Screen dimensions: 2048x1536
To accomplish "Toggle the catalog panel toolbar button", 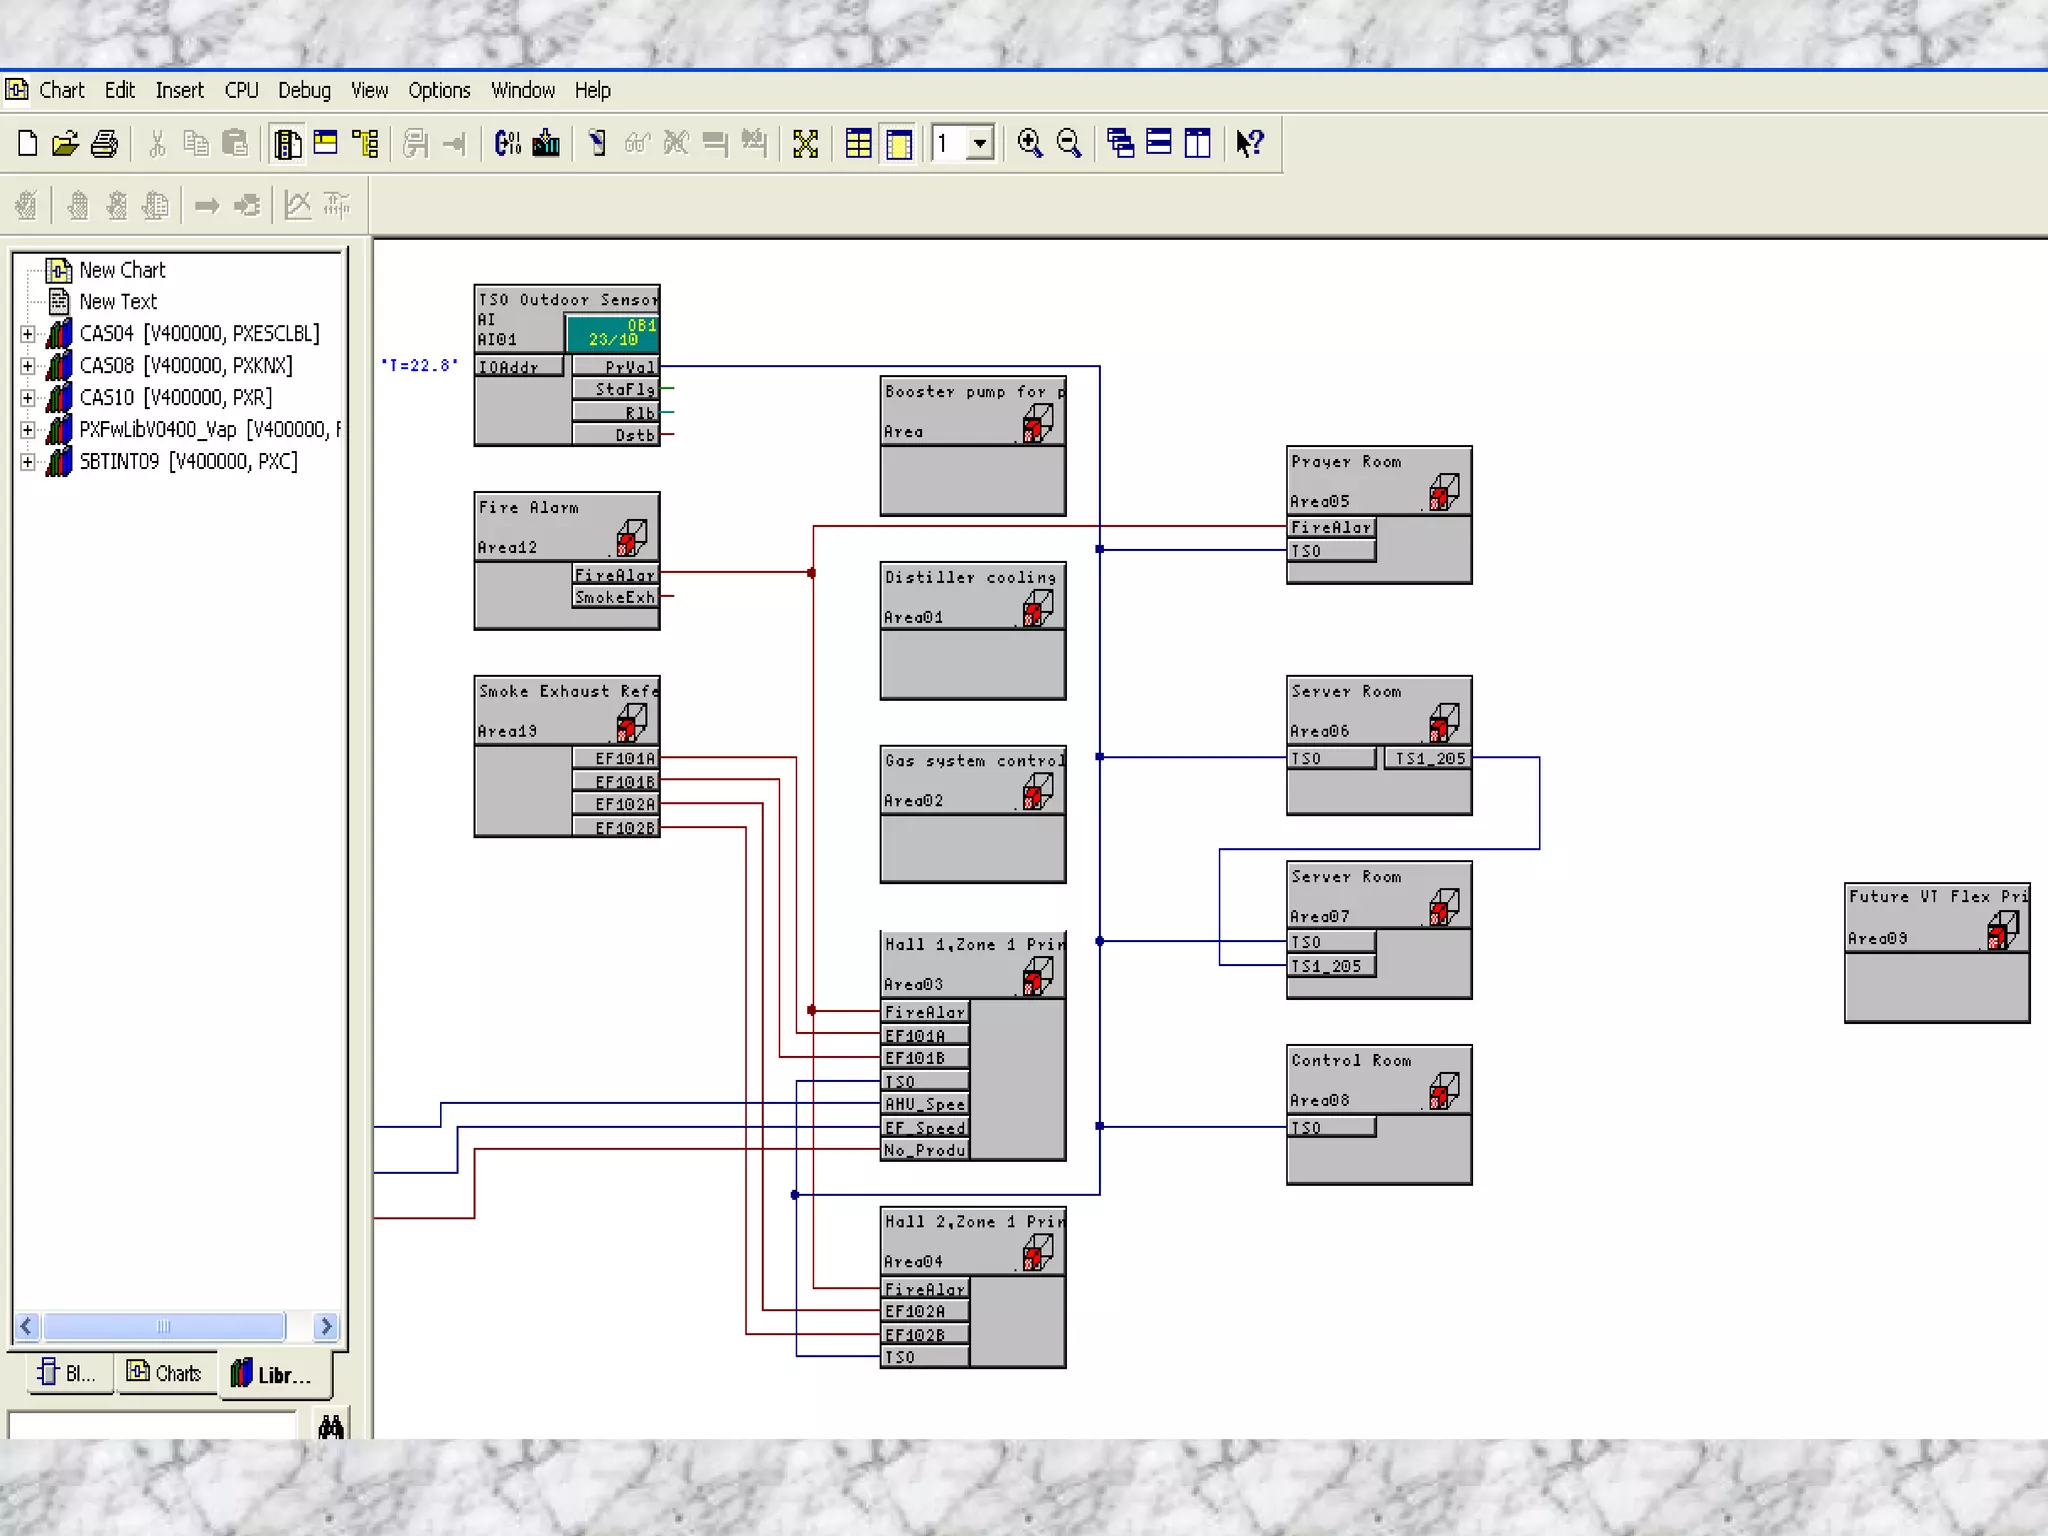I will coord(288,144).
